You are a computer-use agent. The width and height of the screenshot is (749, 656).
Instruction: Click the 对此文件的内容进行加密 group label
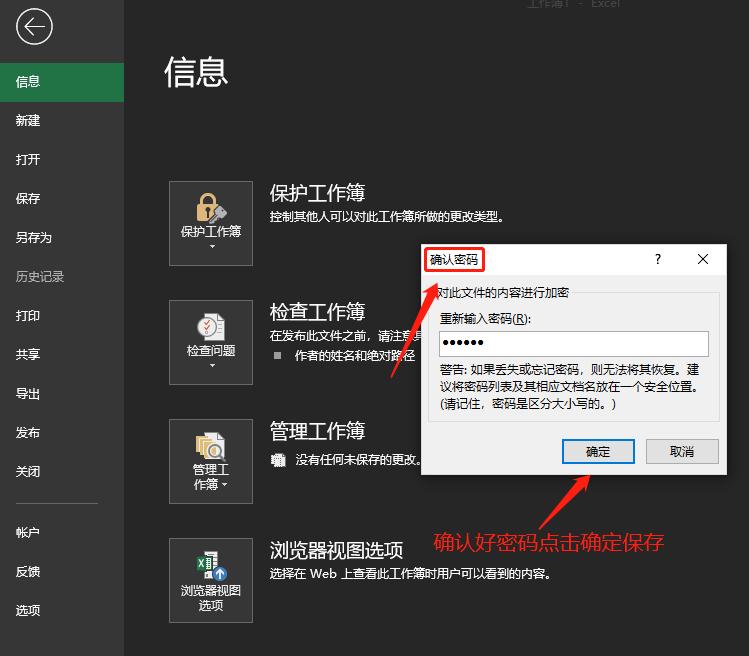pyautogui.click(x=503, y=293)
